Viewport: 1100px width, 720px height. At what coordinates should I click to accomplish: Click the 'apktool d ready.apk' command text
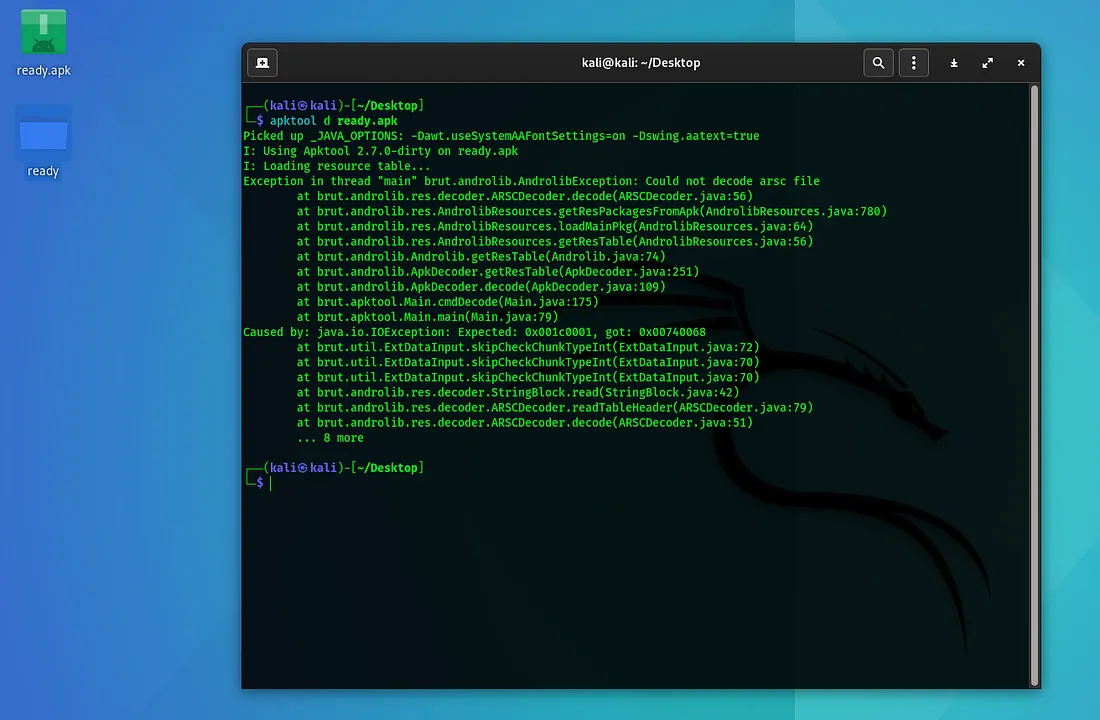333,121
